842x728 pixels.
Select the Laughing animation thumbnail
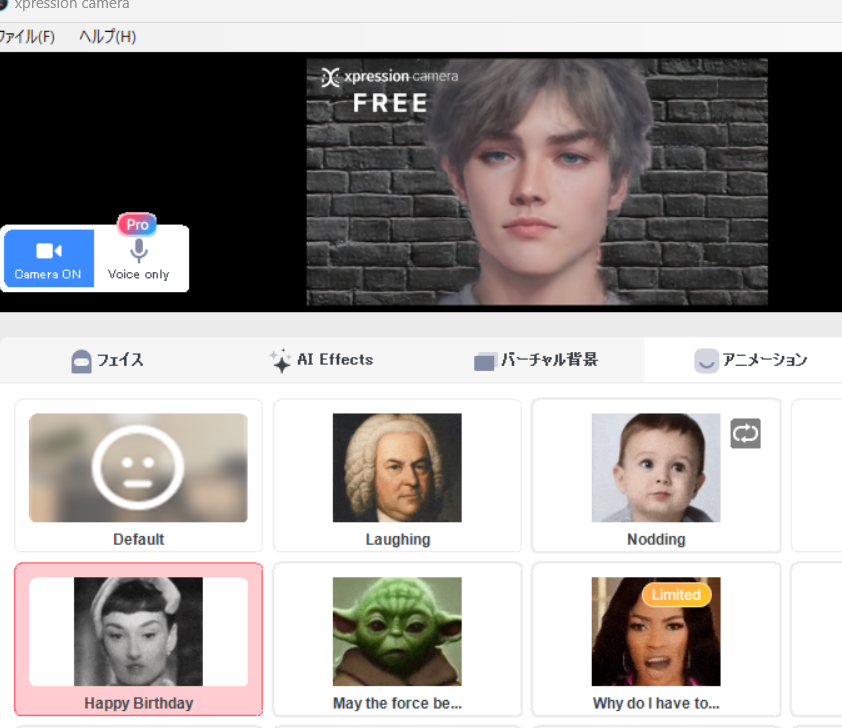tap(397, 468)
